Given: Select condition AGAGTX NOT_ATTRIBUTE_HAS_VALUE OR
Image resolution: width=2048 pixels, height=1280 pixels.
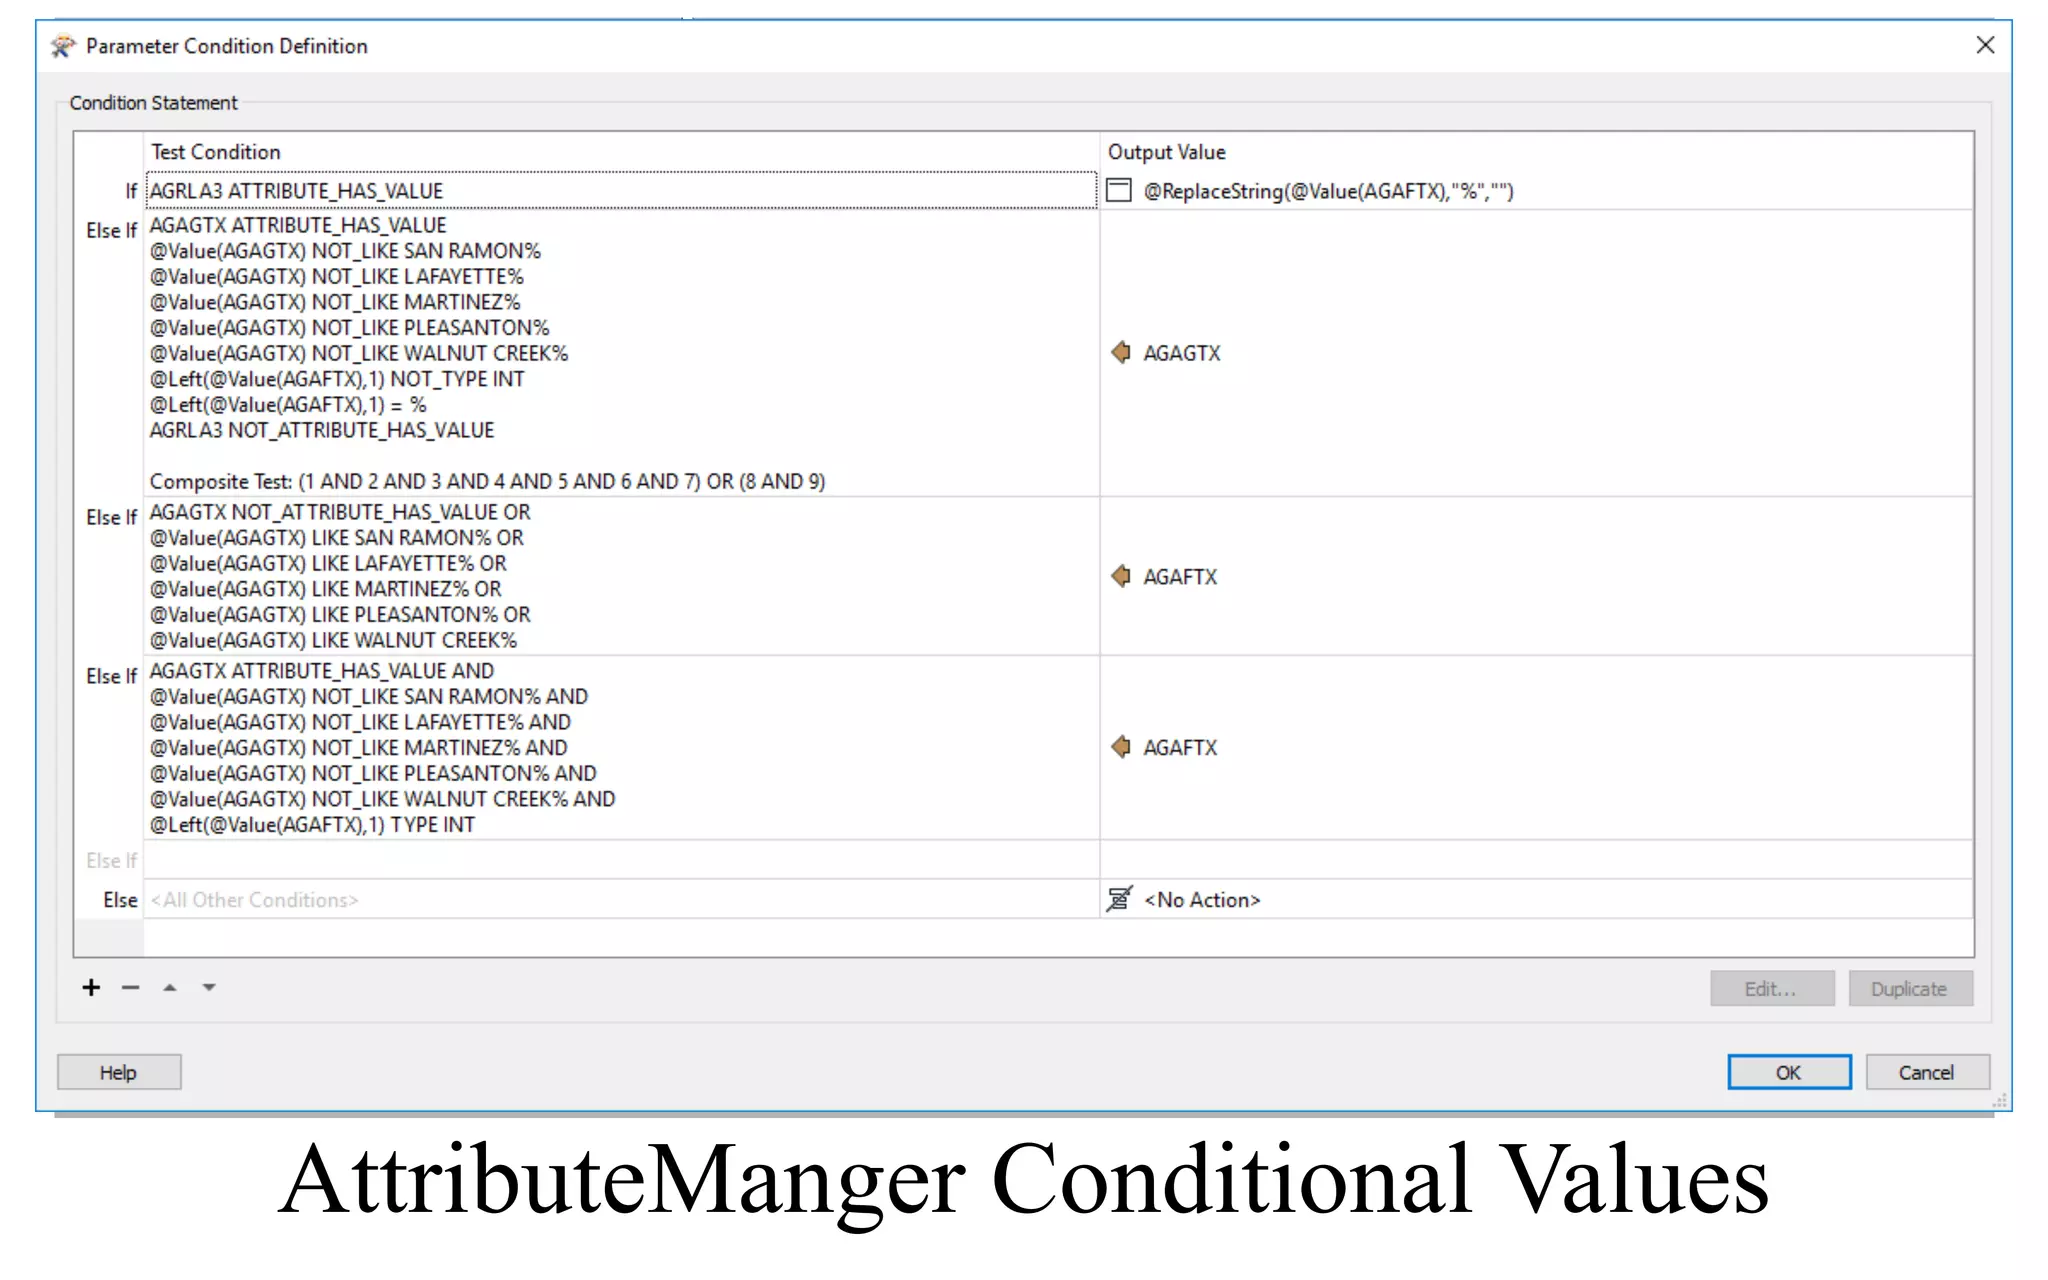Looking at the screenshot, I should pos(340,512).
